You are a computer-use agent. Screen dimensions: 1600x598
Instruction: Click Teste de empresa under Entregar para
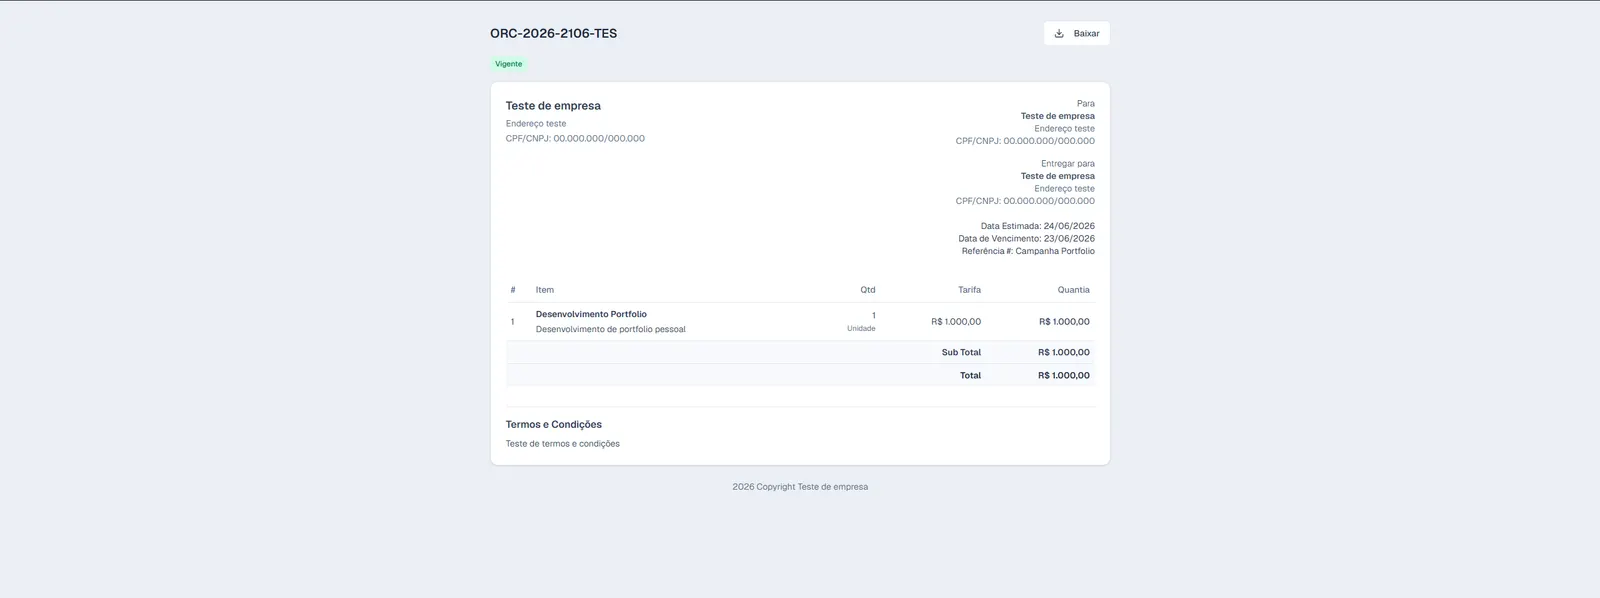pos(1057,176)
